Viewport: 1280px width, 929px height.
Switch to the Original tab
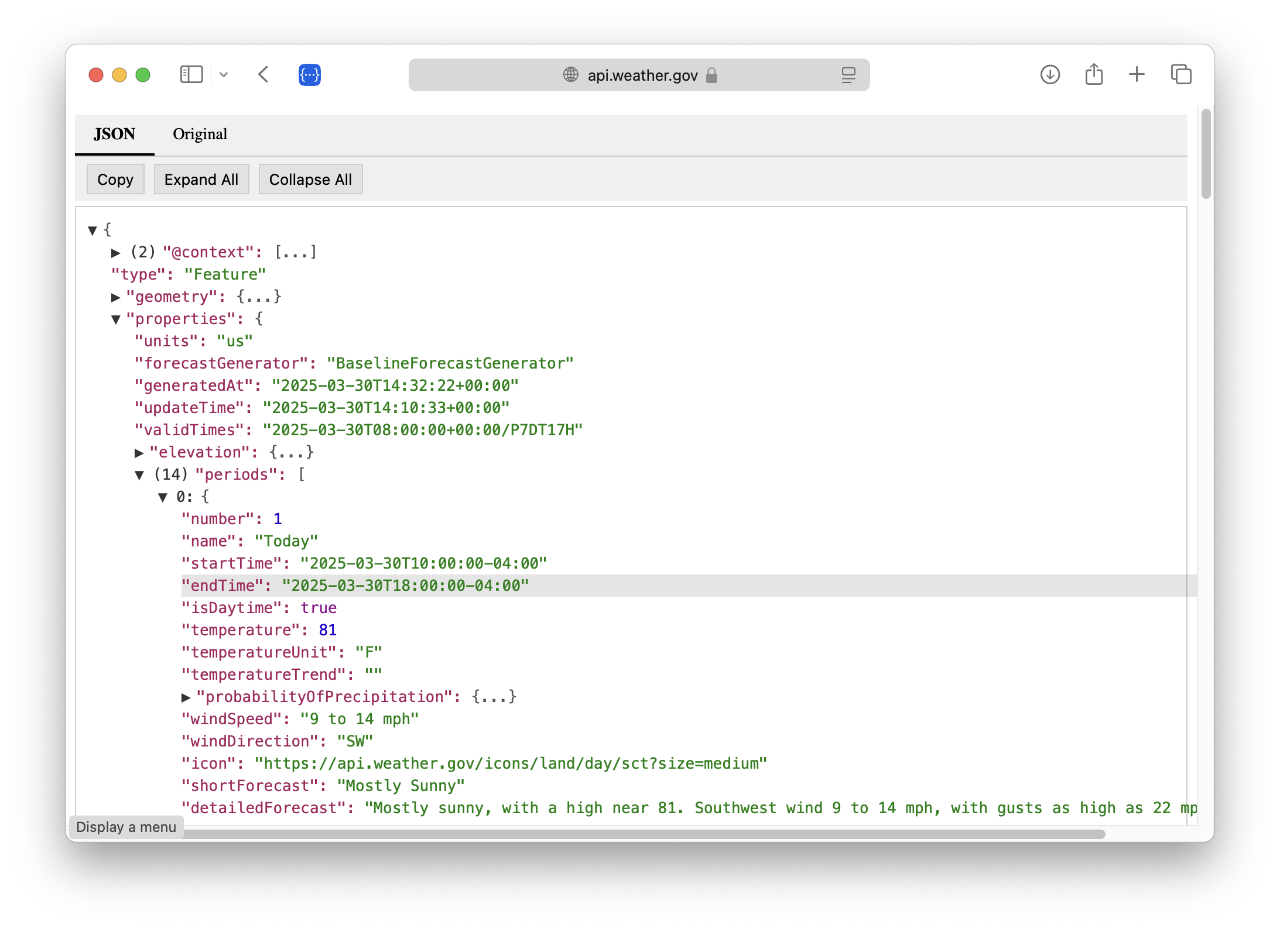[200, 134]
